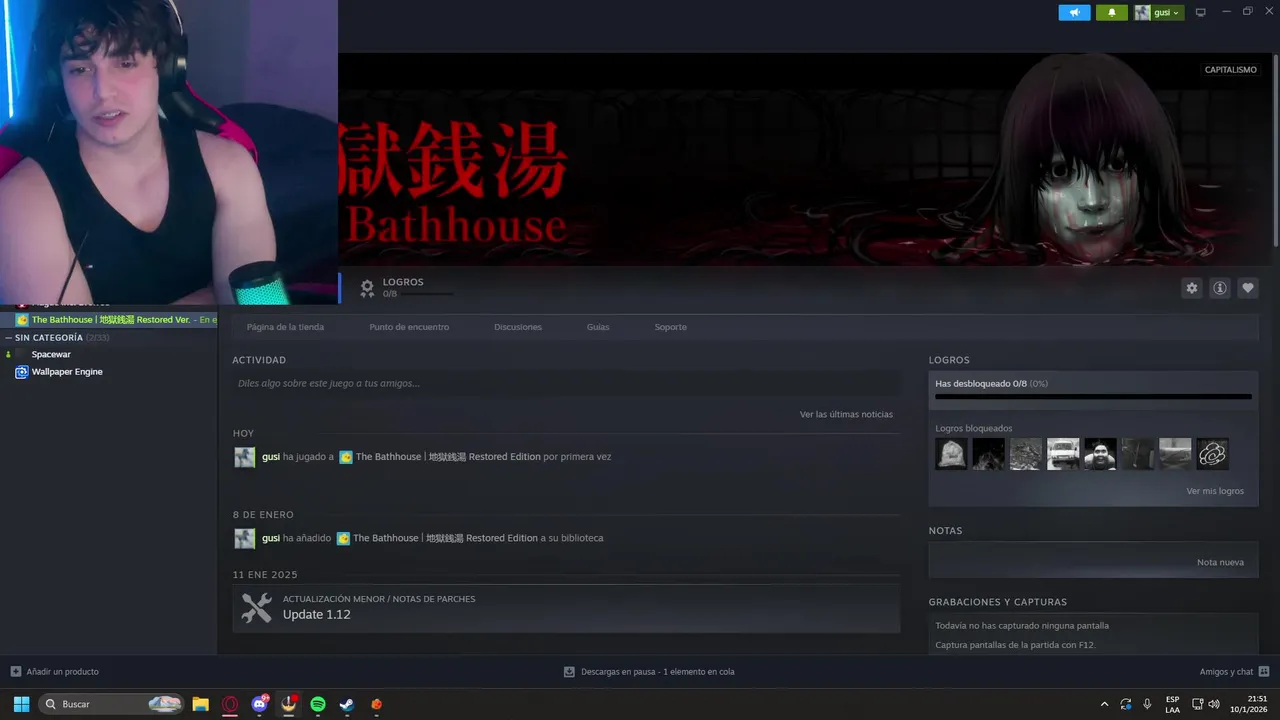Click the library page vertical scrollbar
Image resolution: width=1280 pixels, height=720 pixels.
click(1275, 150)
